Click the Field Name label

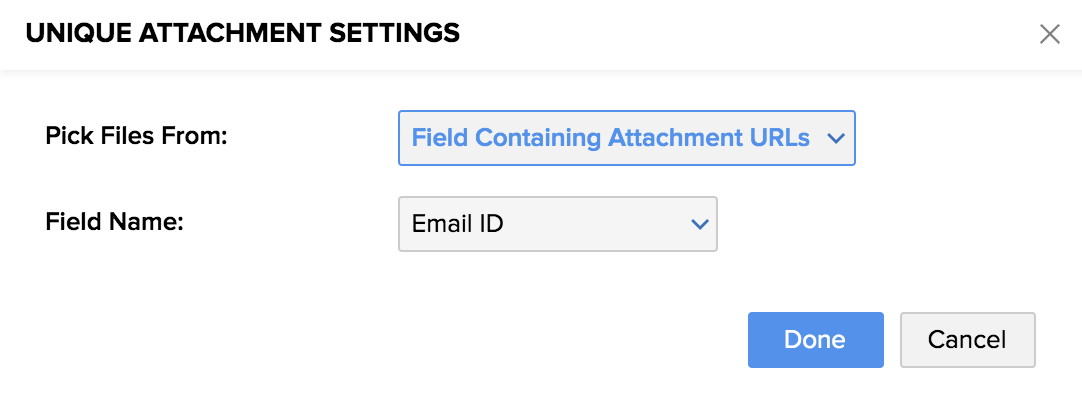[x=114, y=221]
